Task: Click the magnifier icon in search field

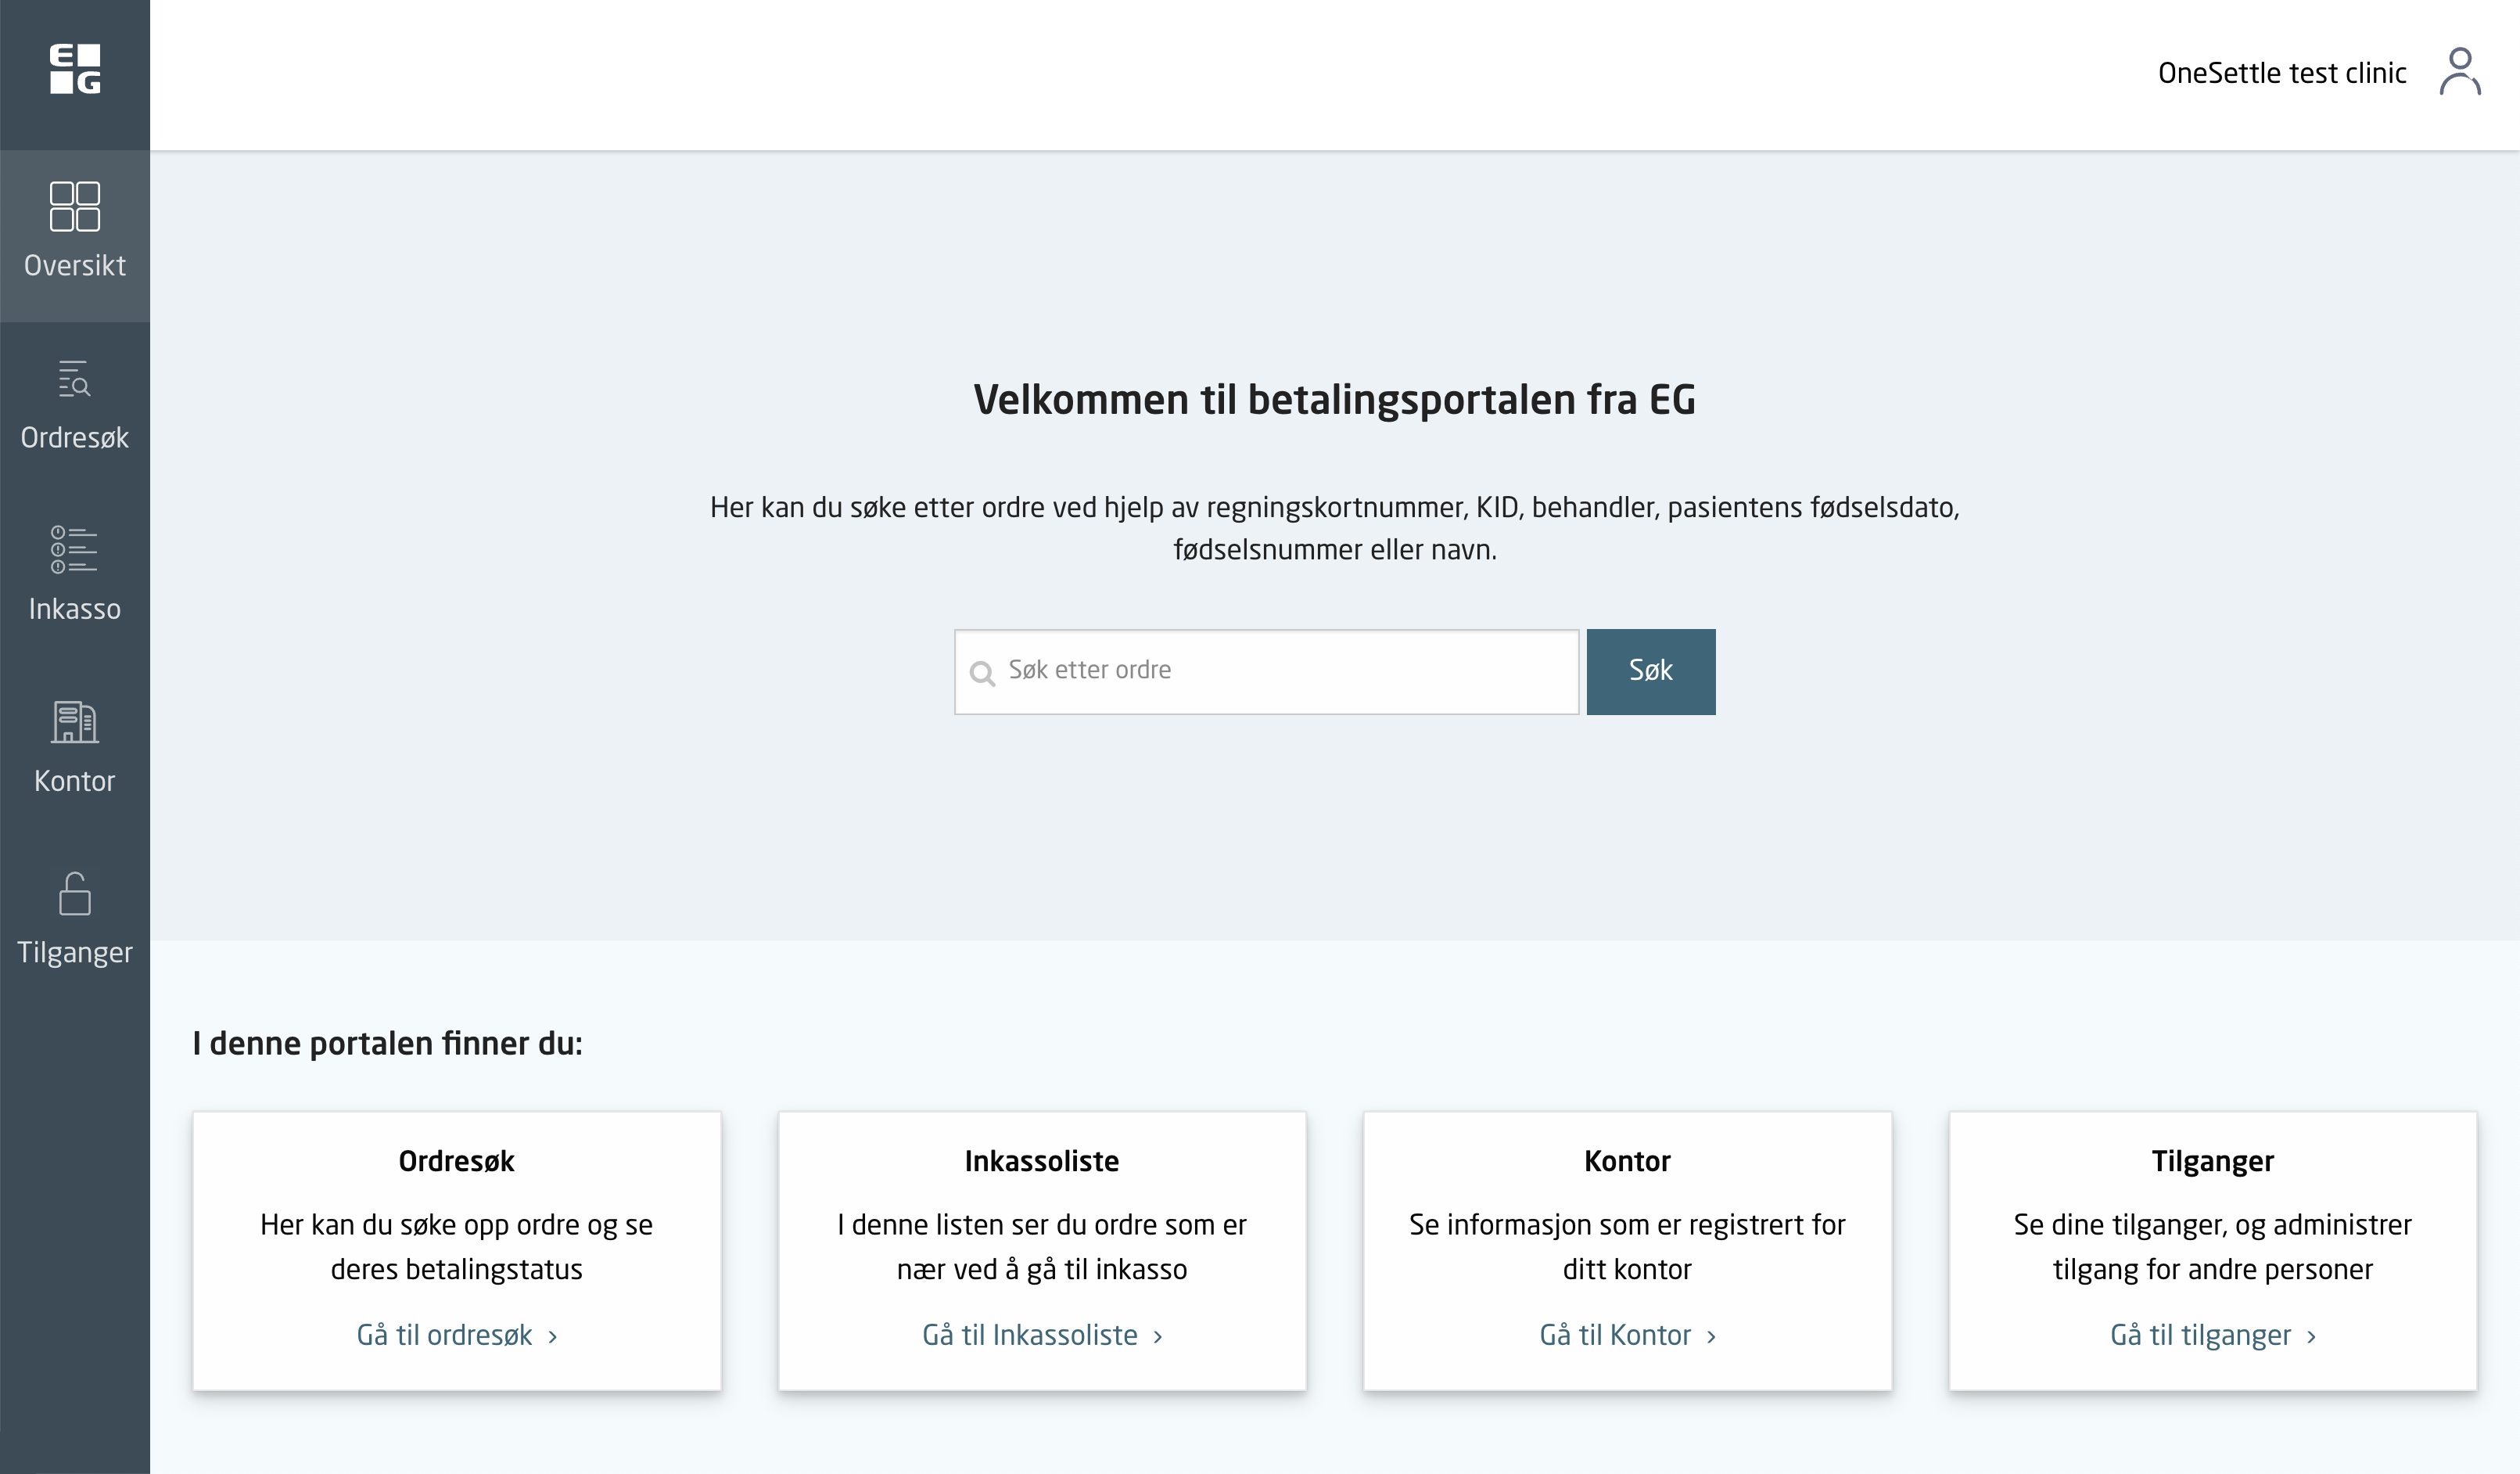Action: (982, 673)
